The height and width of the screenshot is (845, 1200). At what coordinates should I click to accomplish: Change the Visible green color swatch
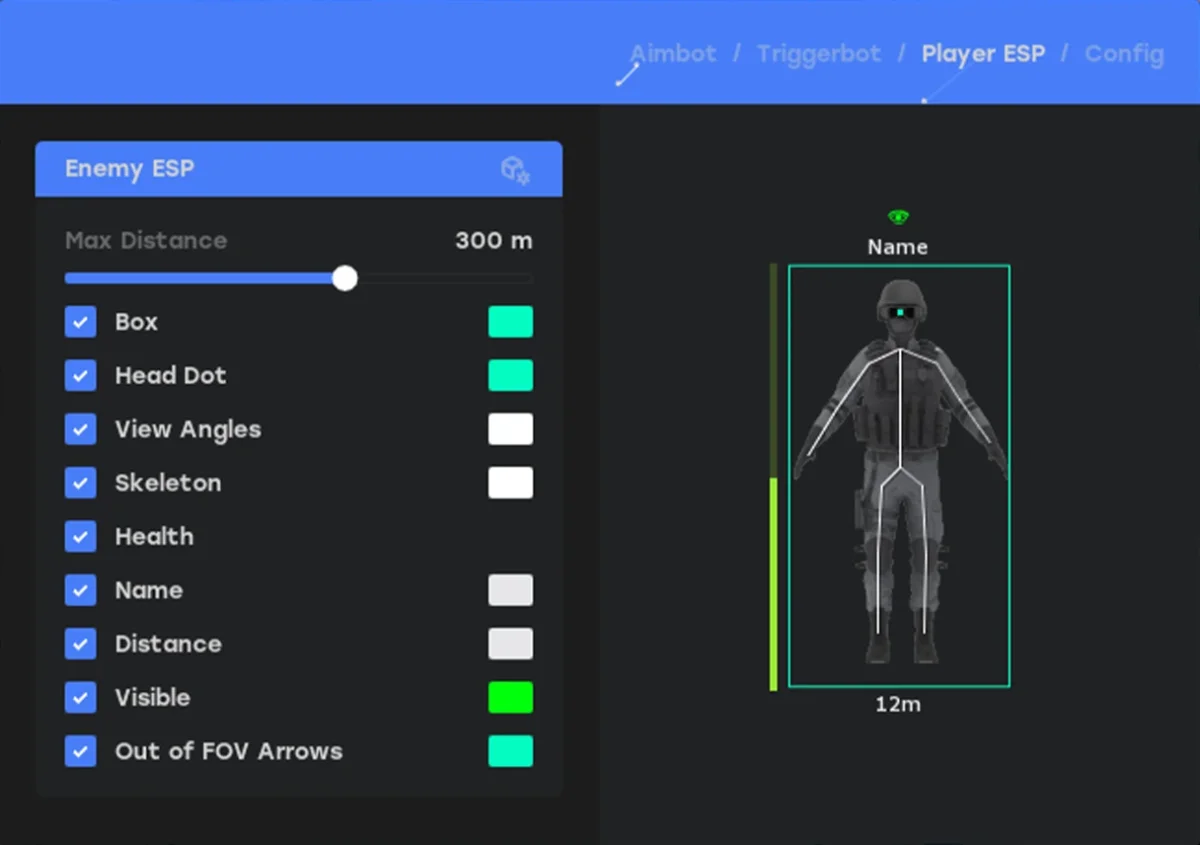[510, 698]
